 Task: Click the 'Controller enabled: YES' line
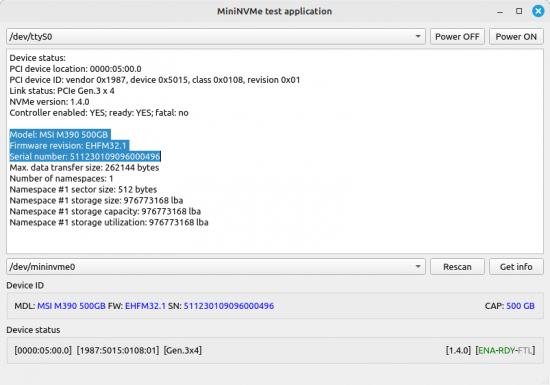click(x=99, y=113)
